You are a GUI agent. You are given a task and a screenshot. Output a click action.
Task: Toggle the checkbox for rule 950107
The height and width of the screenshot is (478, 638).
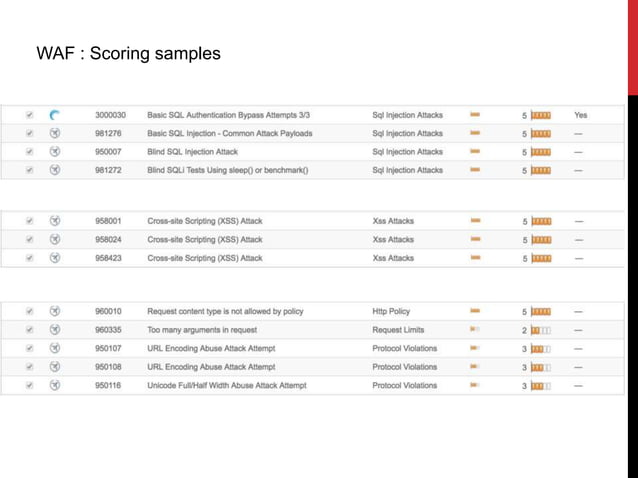(x=29, y=348)
